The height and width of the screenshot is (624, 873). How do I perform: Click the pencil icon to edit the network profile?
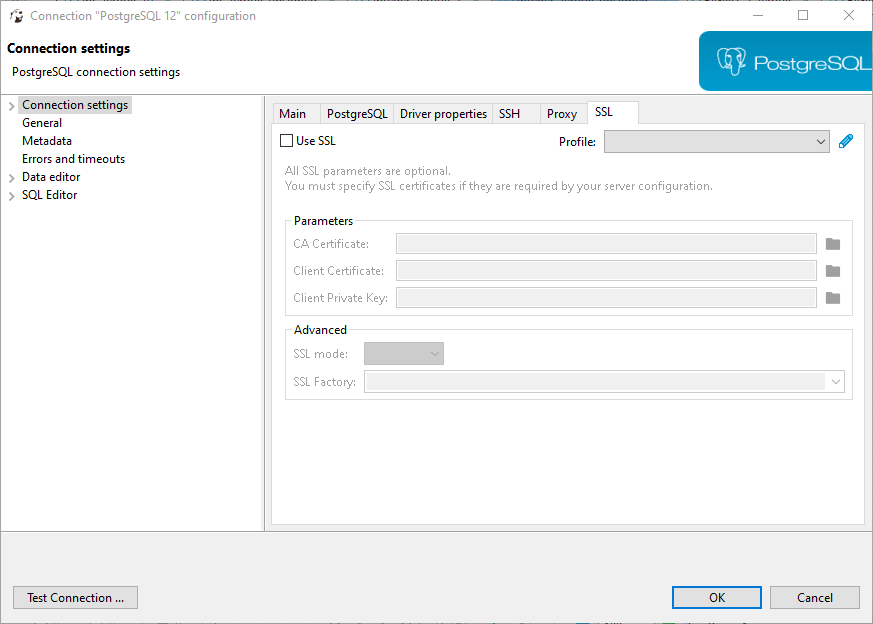point(846,141)
